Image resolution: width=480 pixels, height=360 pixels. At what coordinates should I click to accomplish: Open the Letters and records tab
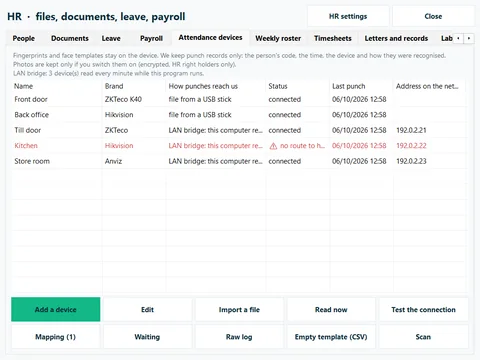(396, 38)
